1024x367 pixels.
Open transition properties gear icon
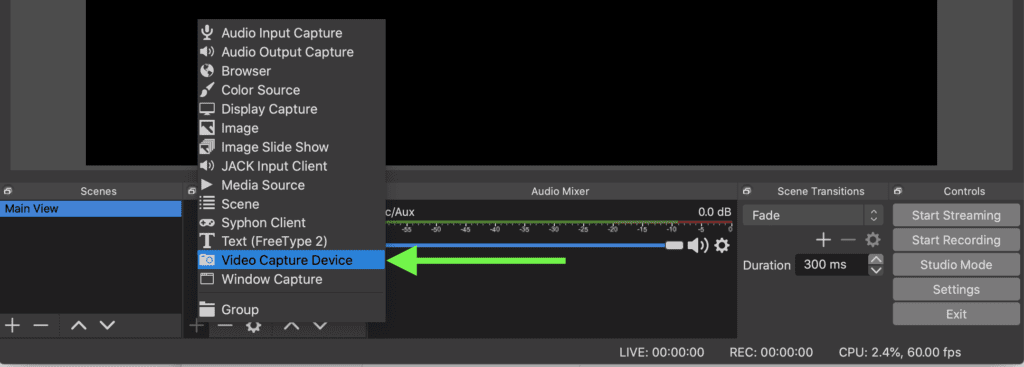(872, 240)
